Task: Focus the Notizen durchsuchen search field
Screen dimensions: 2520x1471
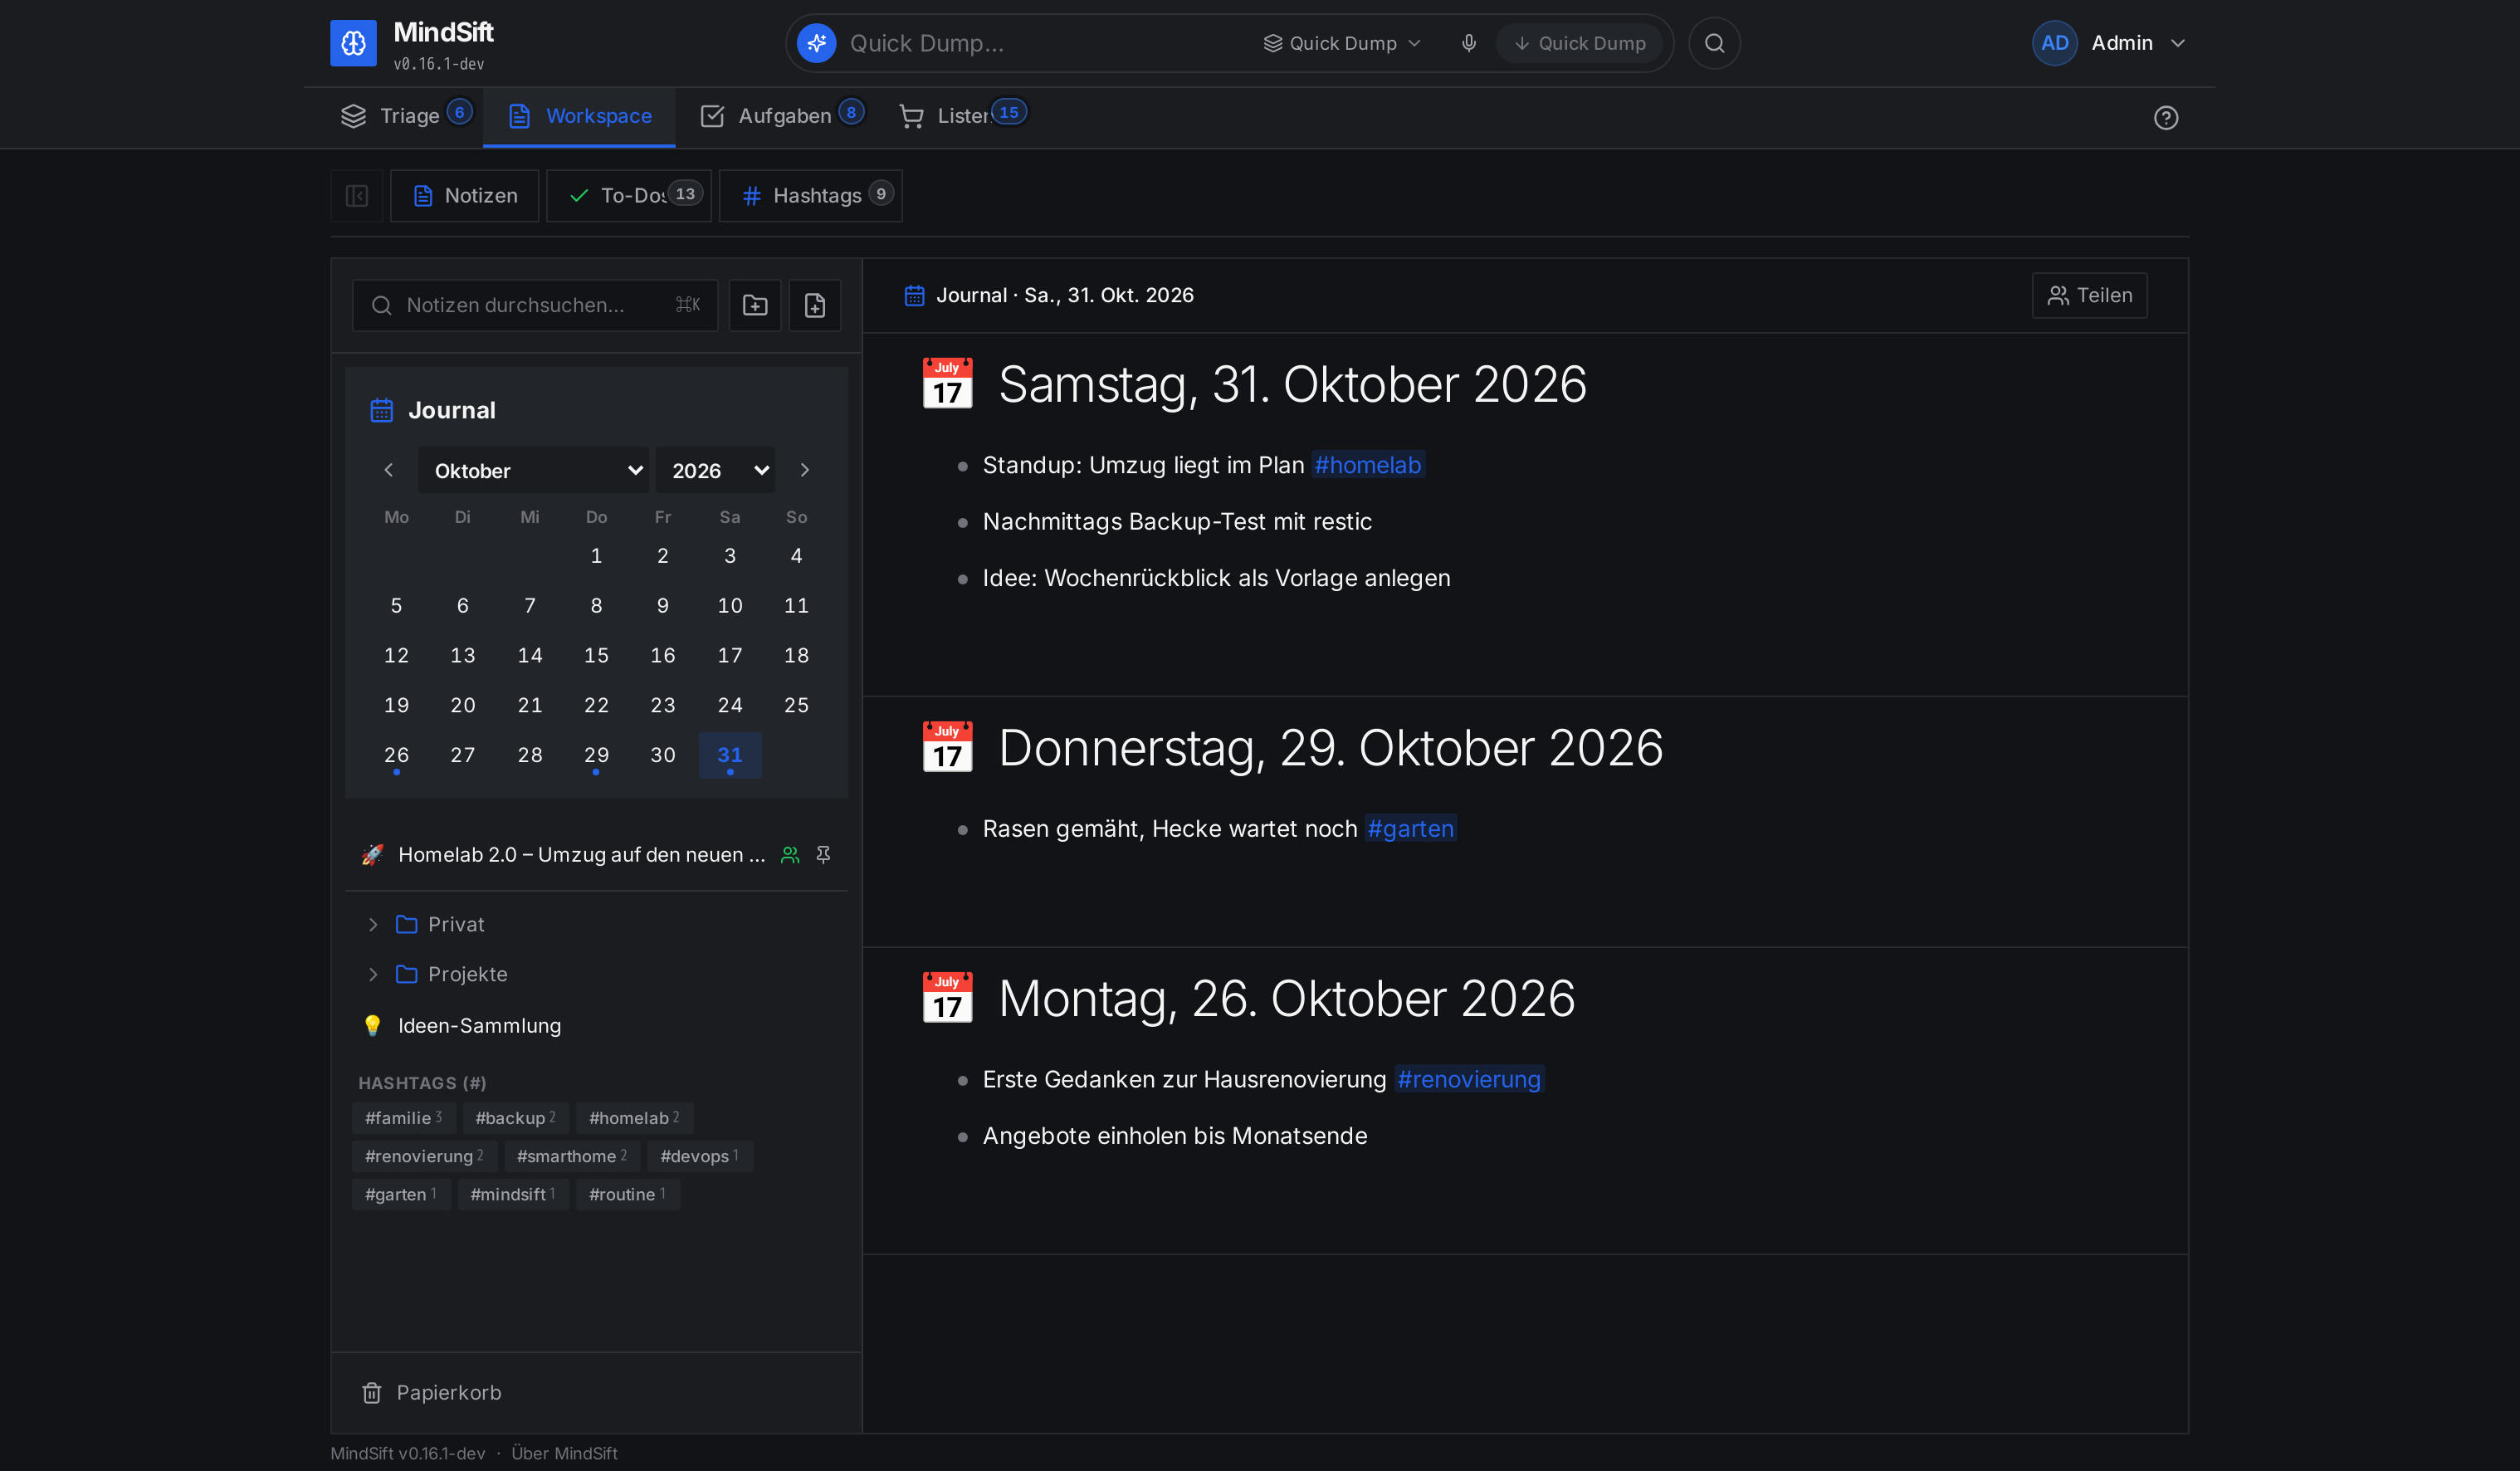Action: tap(535, 305)
